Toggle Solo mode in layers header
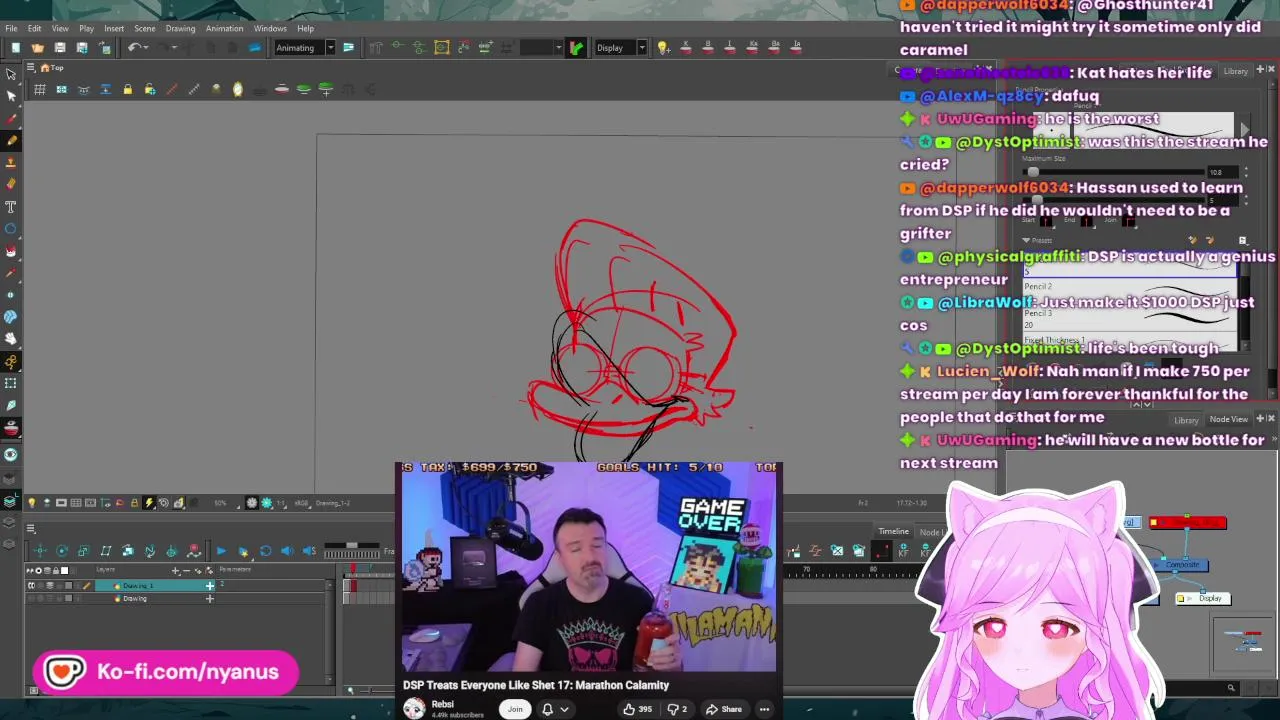Viewport: 1280px width, 720px height. pyautogui.click(x=40, y=571)
